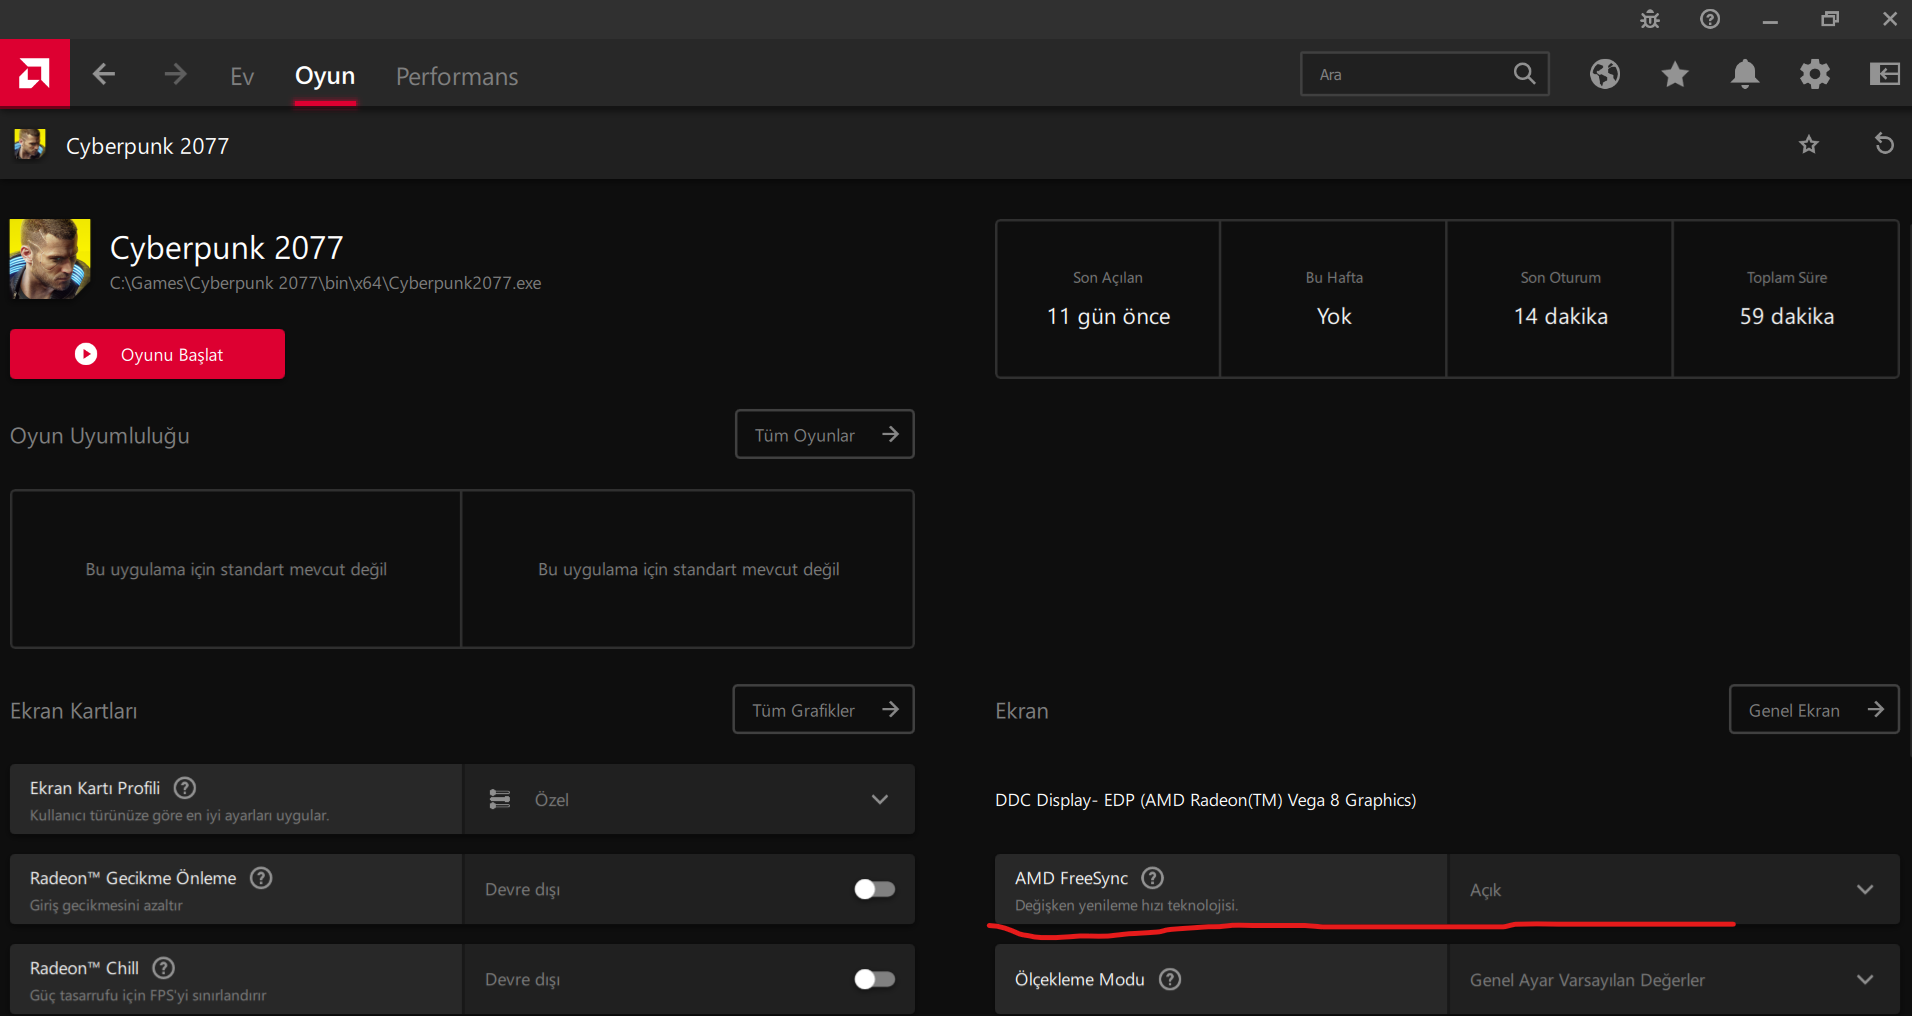
Task: Toggle the sidebar panel icon
Action: (x=1885, y=74)
